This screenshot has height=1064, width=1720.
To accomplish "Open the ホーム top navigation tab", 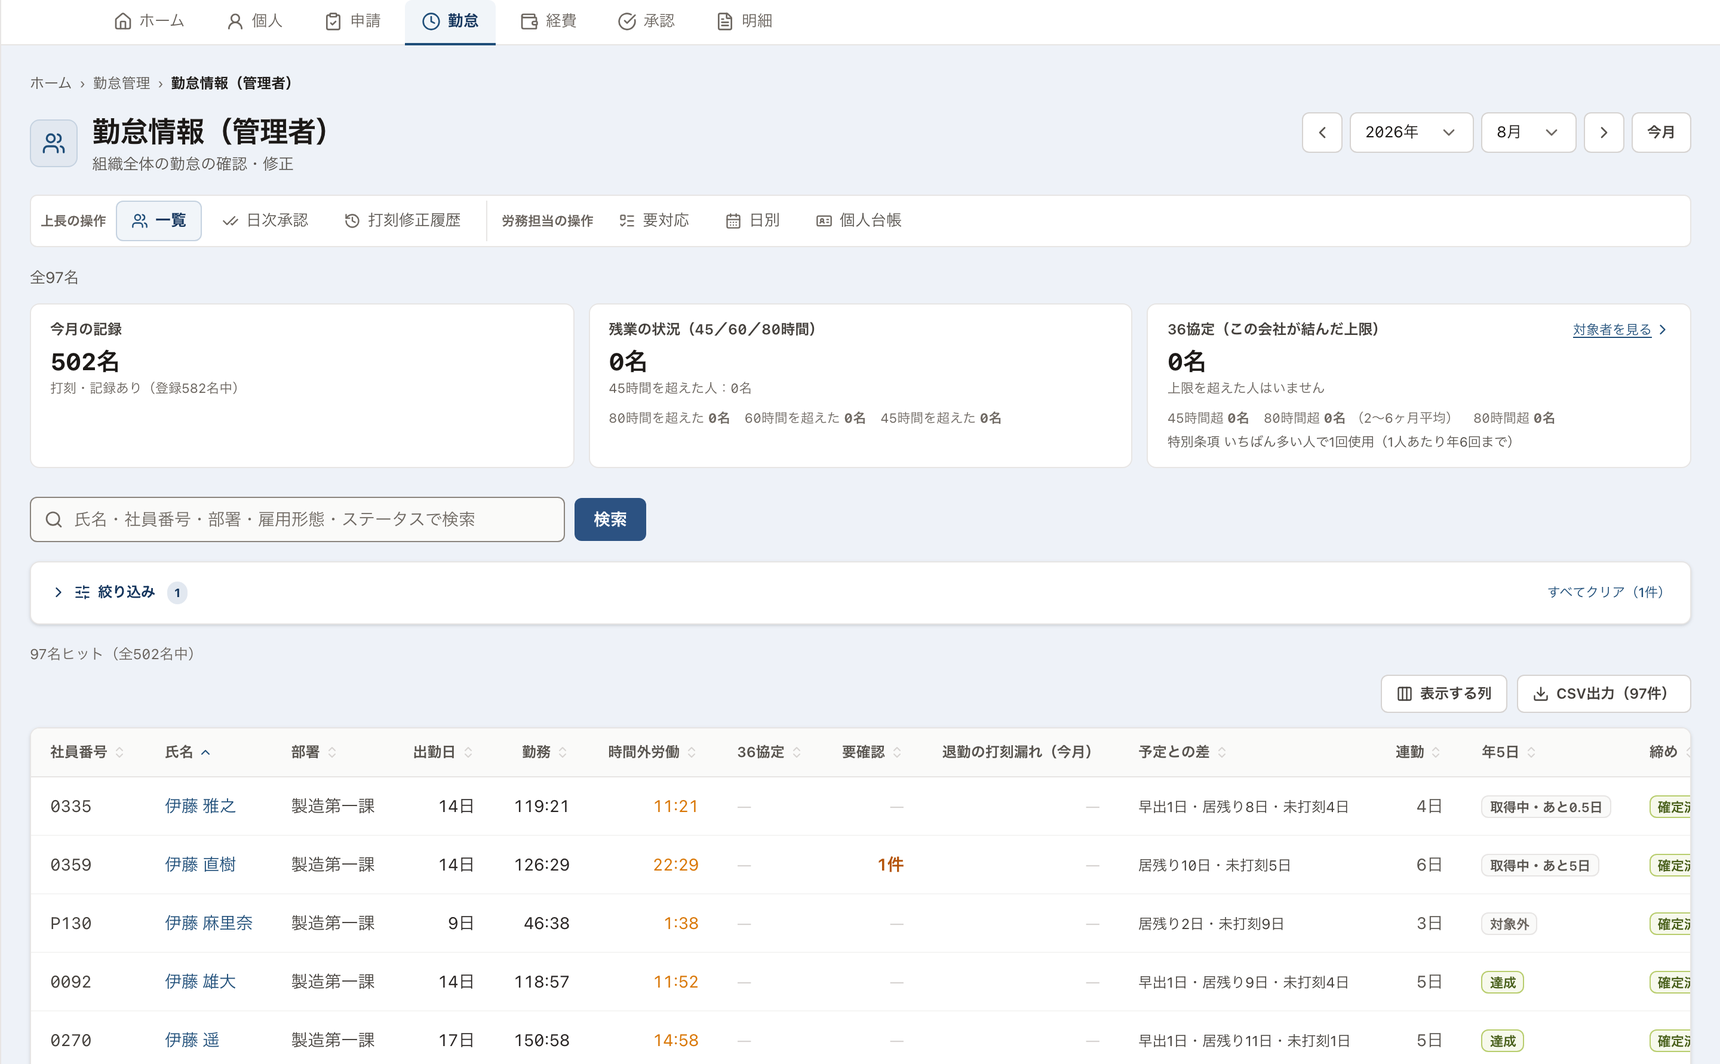I will [149, 21].
